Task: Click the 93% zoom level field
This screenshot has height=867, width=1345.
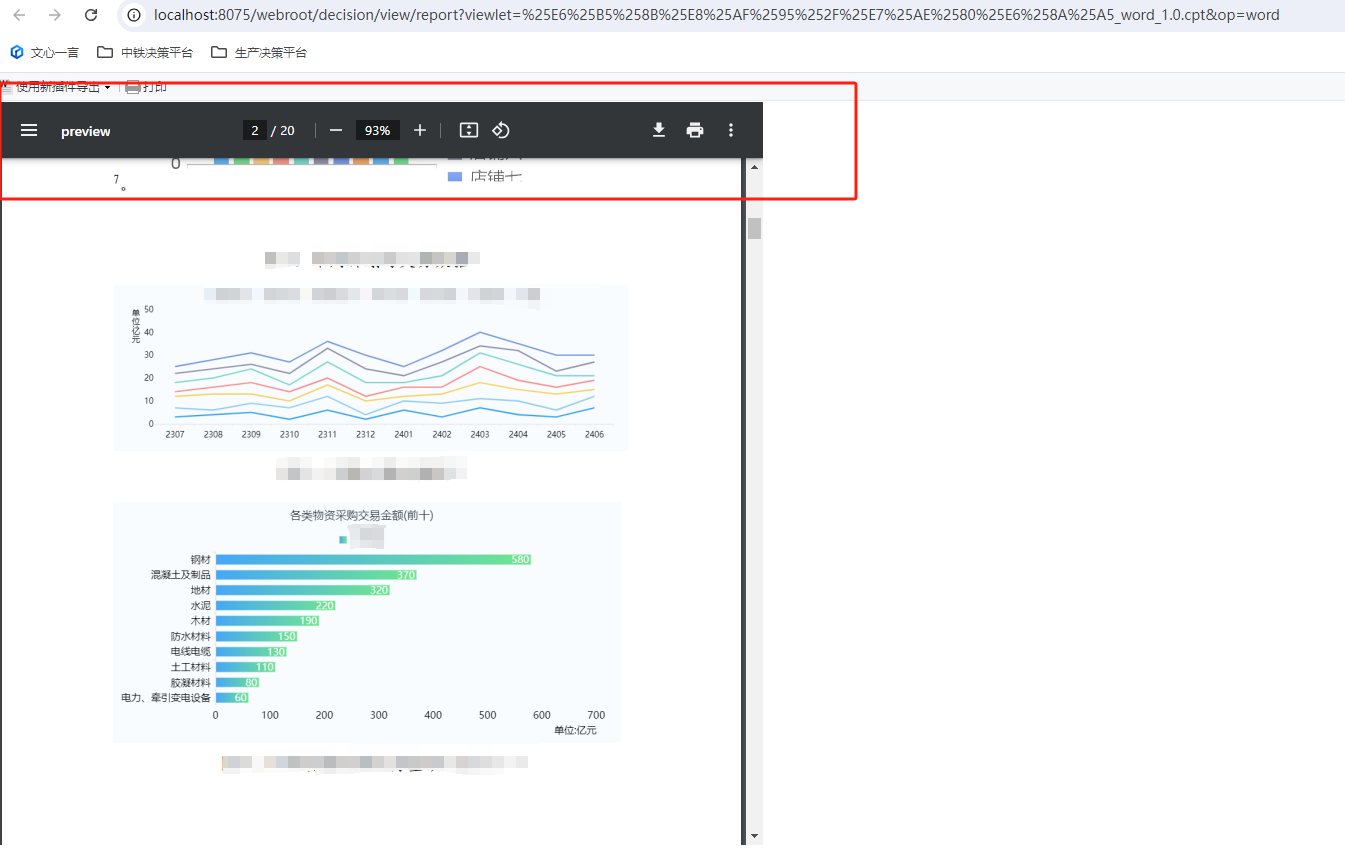Action: pyautogui.click(x=378, y=131)
